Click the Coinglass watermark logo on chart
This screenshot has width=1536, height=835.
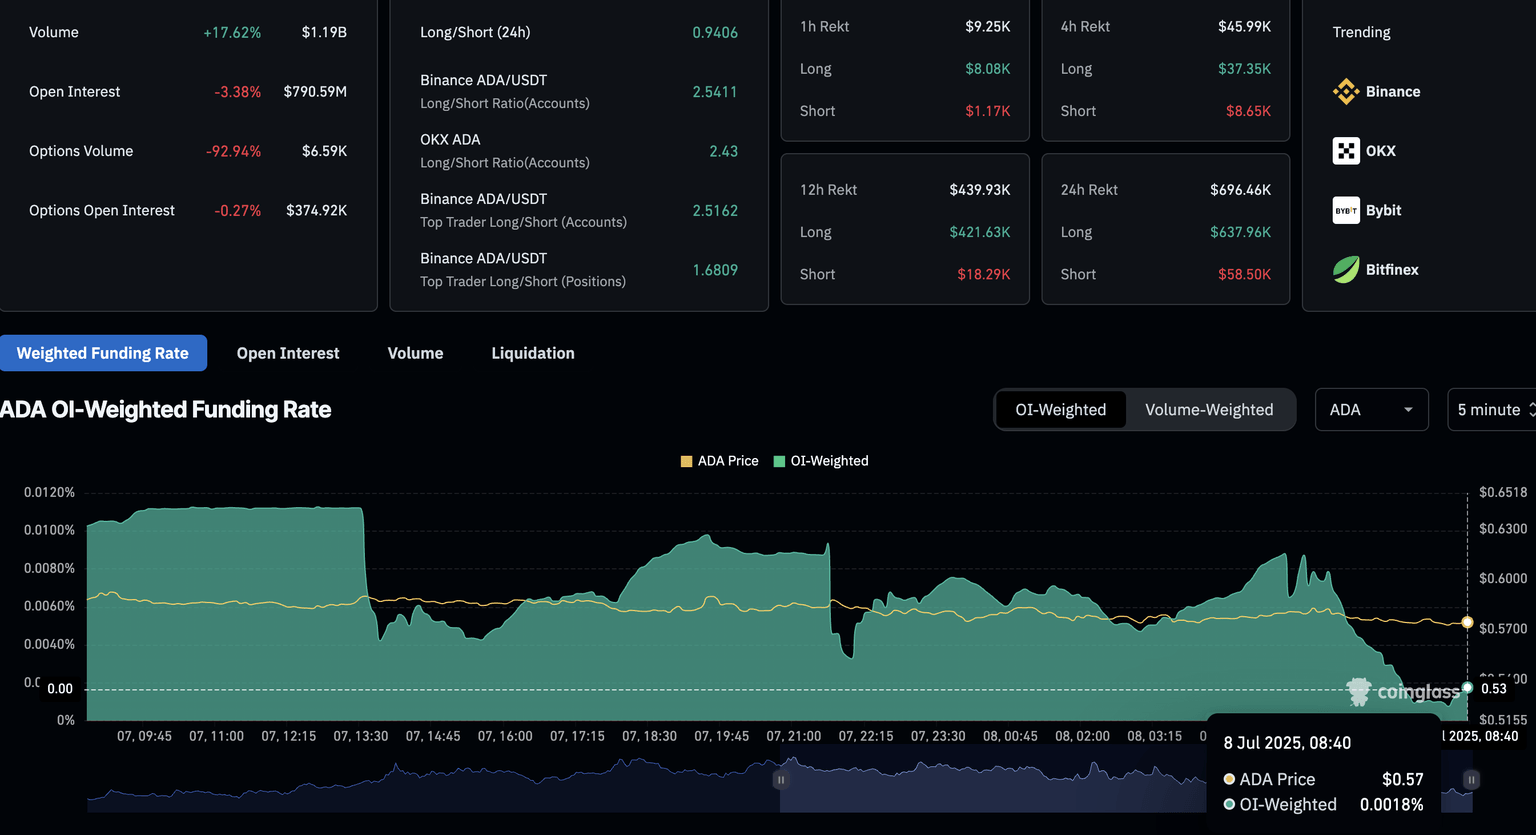[x=1358, y=691]
